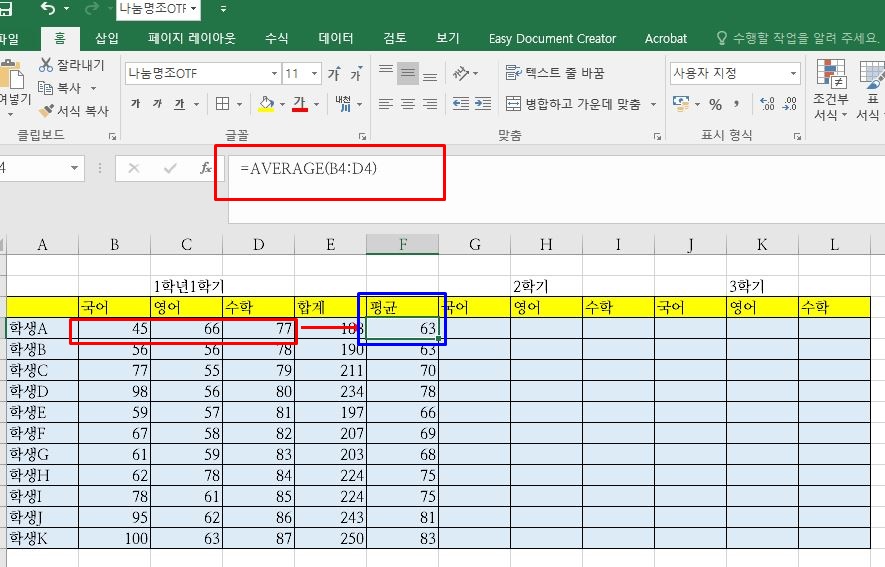Open the Name Box dropdown arrow
Viewport: 885px width, 567px height.
(x=74, y=168)
